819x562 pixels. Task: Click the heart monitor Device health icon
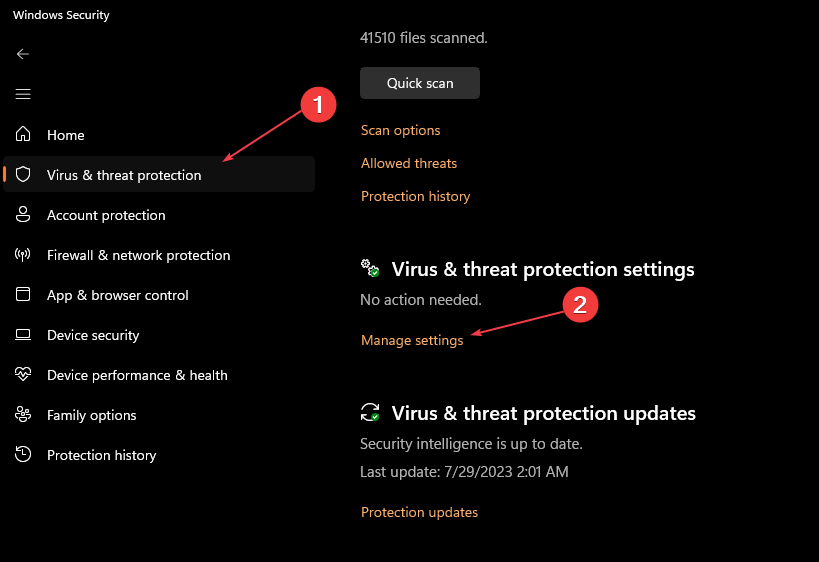pyautogui.click(x=23, y=374)
